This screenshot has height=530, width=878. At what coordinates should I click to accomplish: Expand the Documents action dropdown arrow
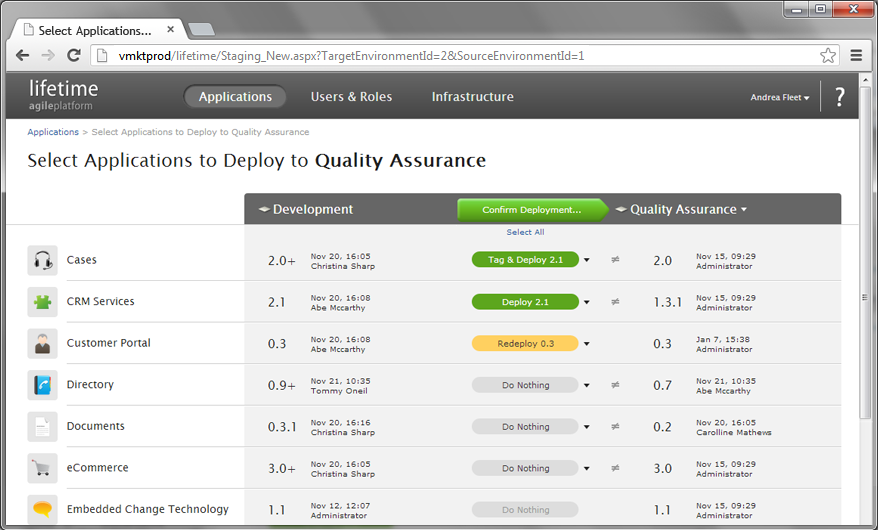click(x=587, y=426)
